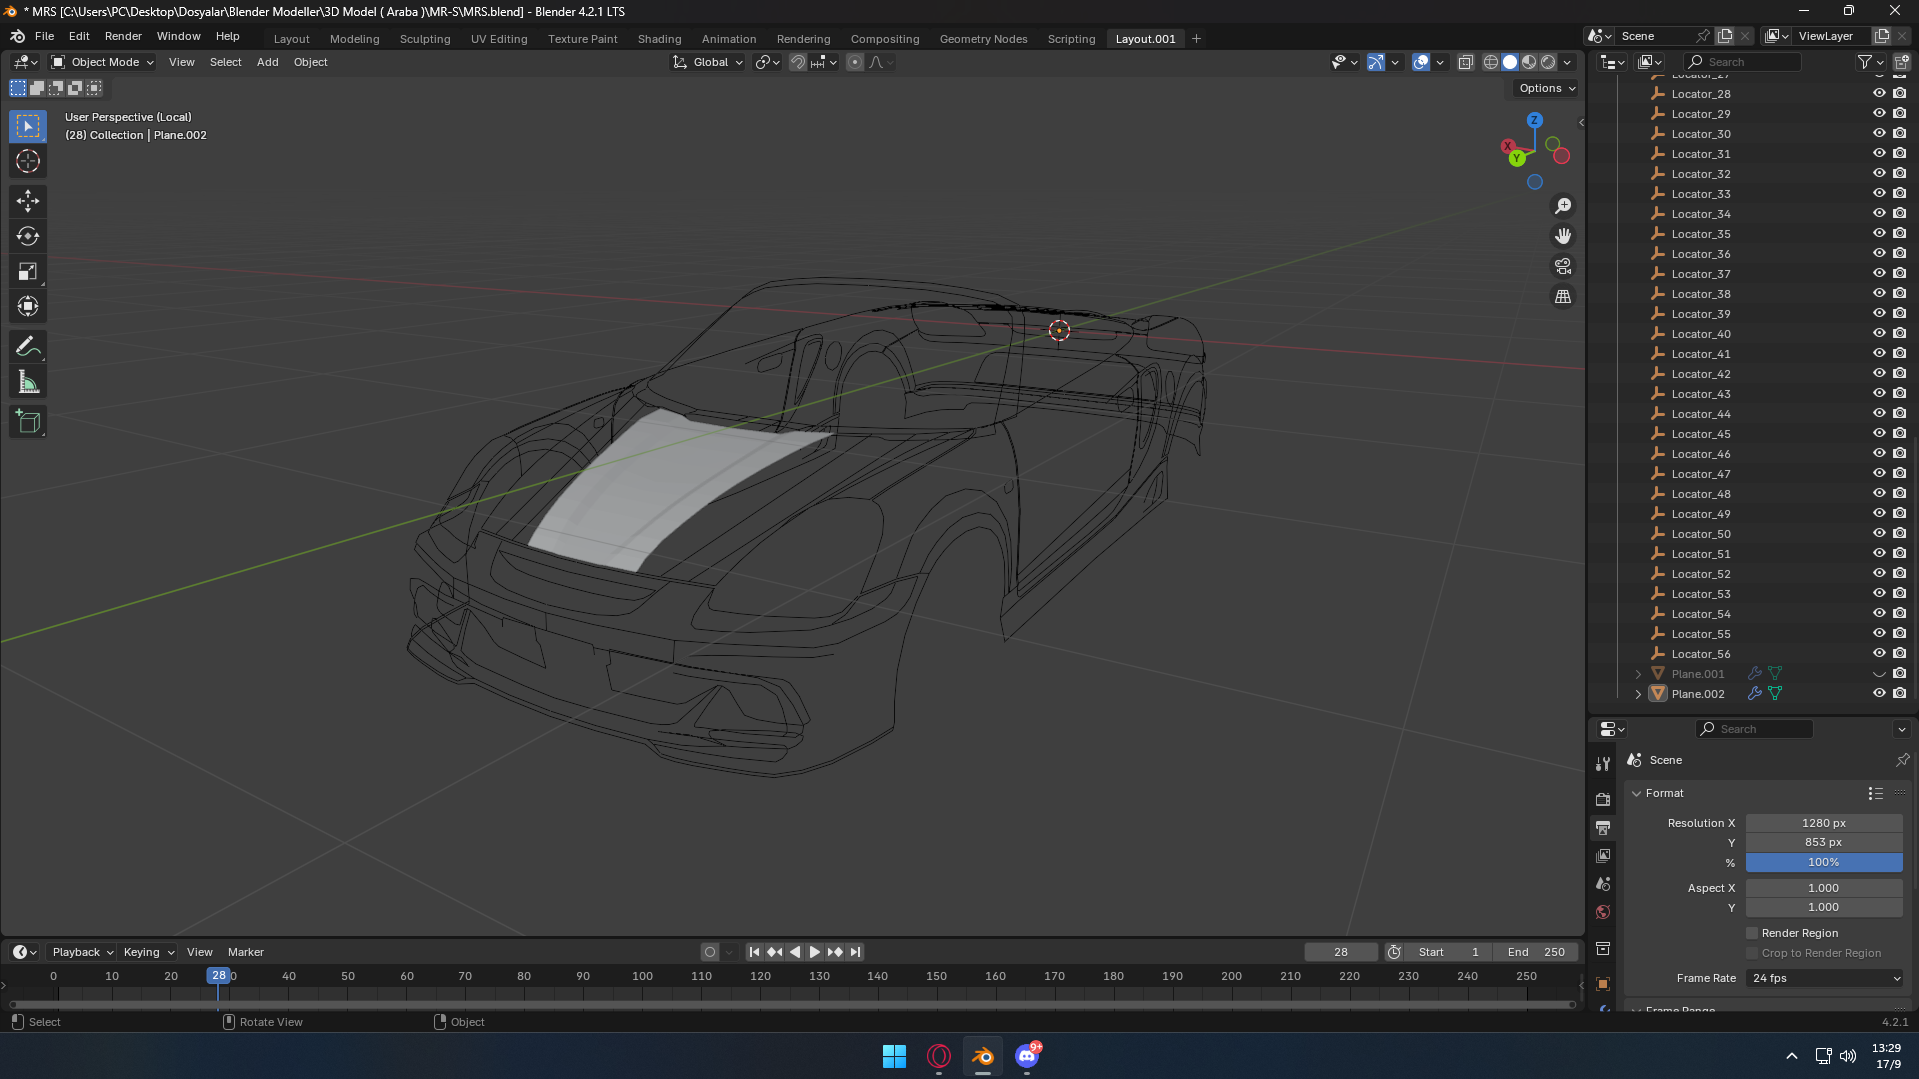
Task: Select the 3D Cursor tool
Action: pos(28,162)
